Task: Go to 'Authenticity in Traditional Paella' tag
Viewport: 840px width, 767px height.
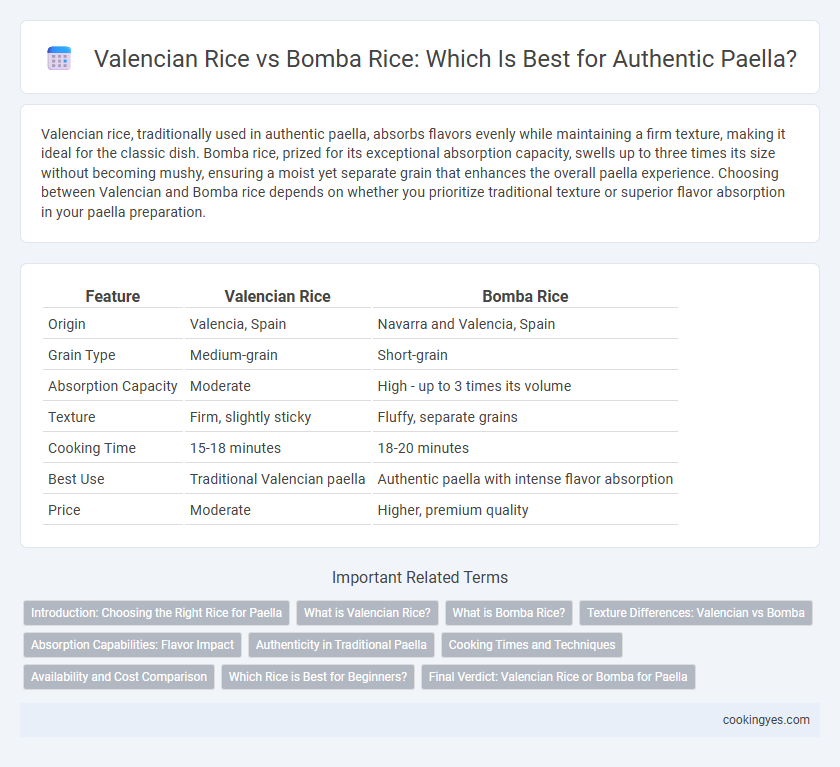Action: point(341,644)
